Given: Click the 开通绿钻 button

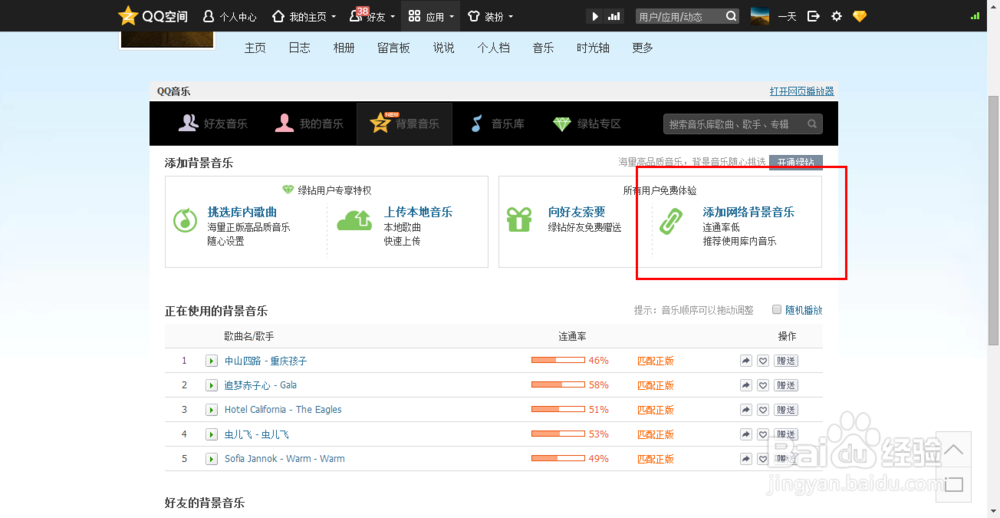Looking at the screenshot, I should click(x=796, y=163).
